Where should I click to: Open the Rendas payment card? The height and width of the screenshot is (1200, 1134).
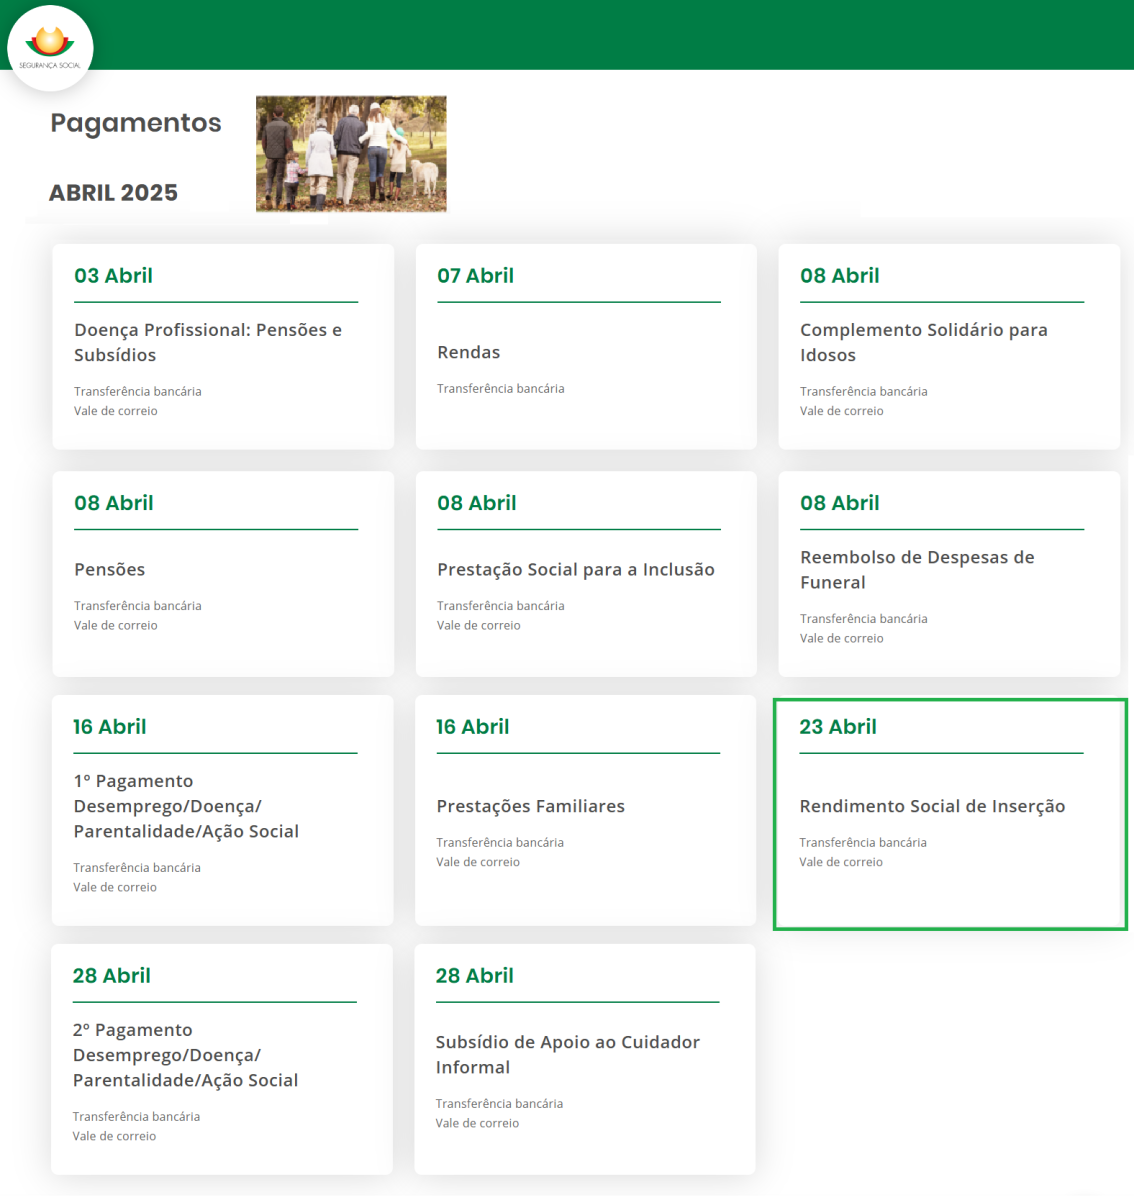(x=586, y=347)
